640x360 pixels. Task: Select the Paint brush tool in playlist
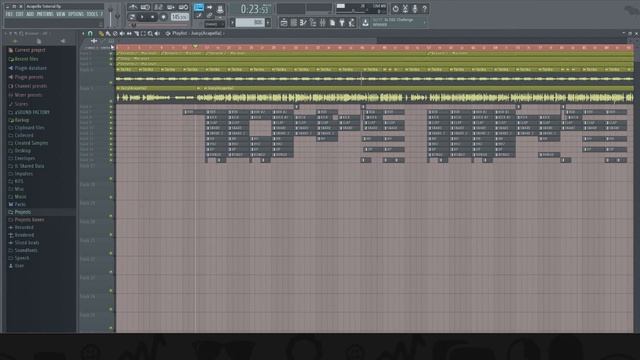(108, 33)
